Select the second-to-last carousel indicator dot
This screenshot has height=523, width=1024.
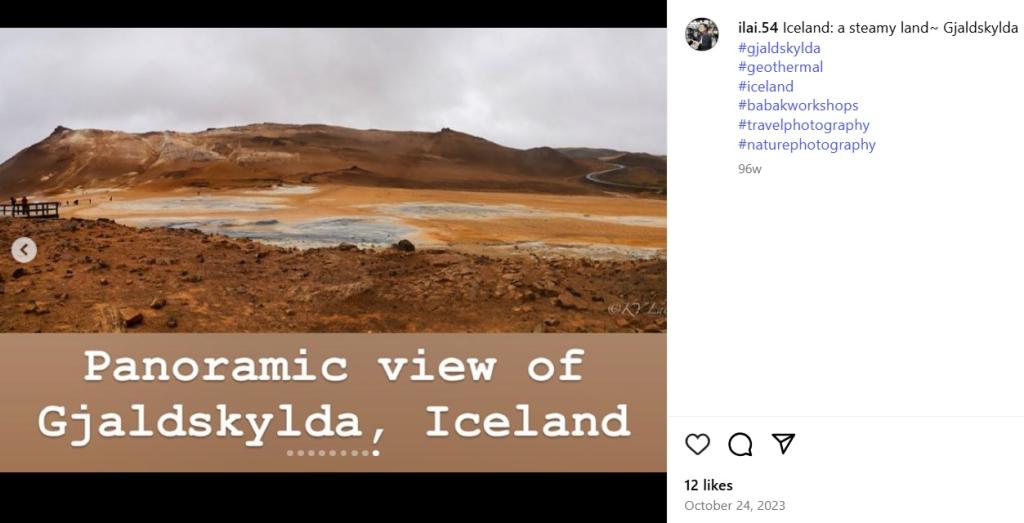[x=366, y=452]
